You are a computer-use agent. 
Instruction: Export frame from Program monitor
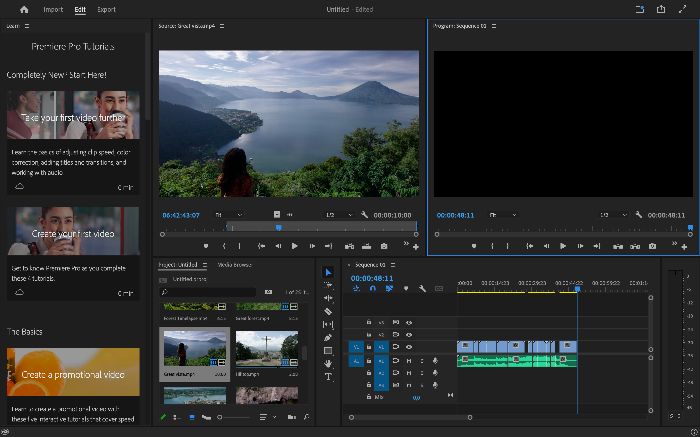coord(653,246)
